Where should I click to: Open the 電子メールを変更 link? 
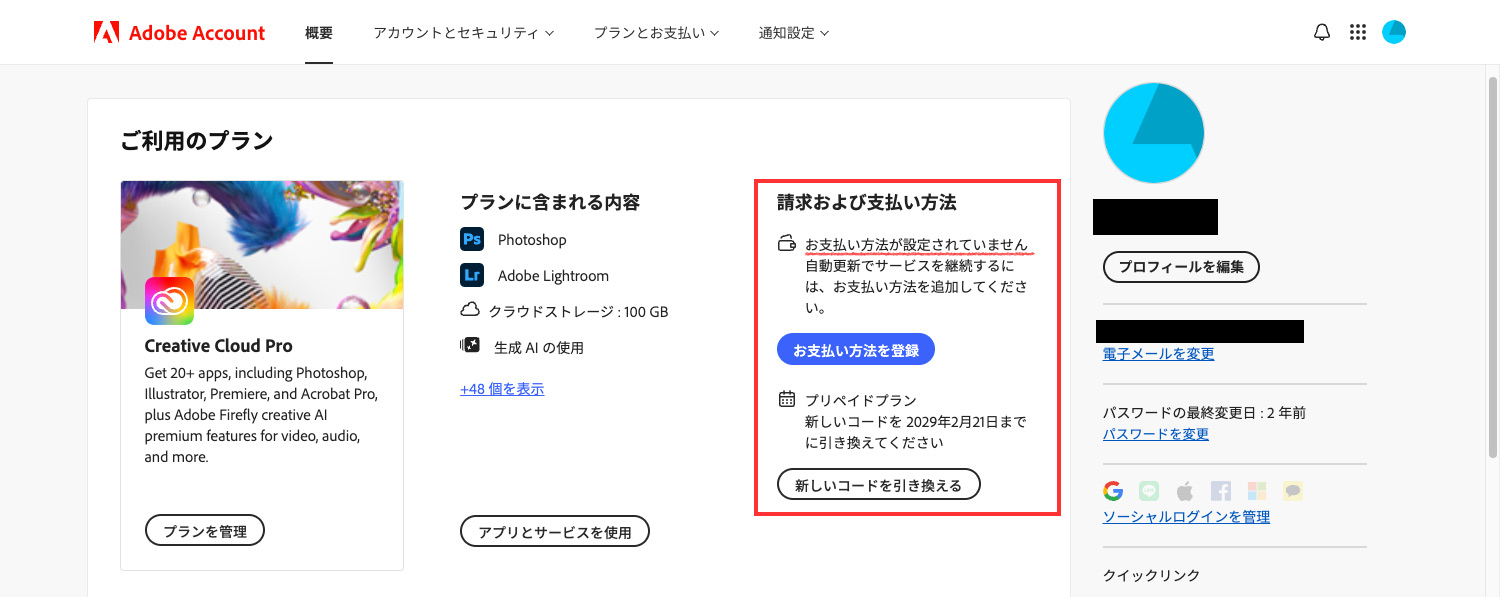tap(1158, 354)
